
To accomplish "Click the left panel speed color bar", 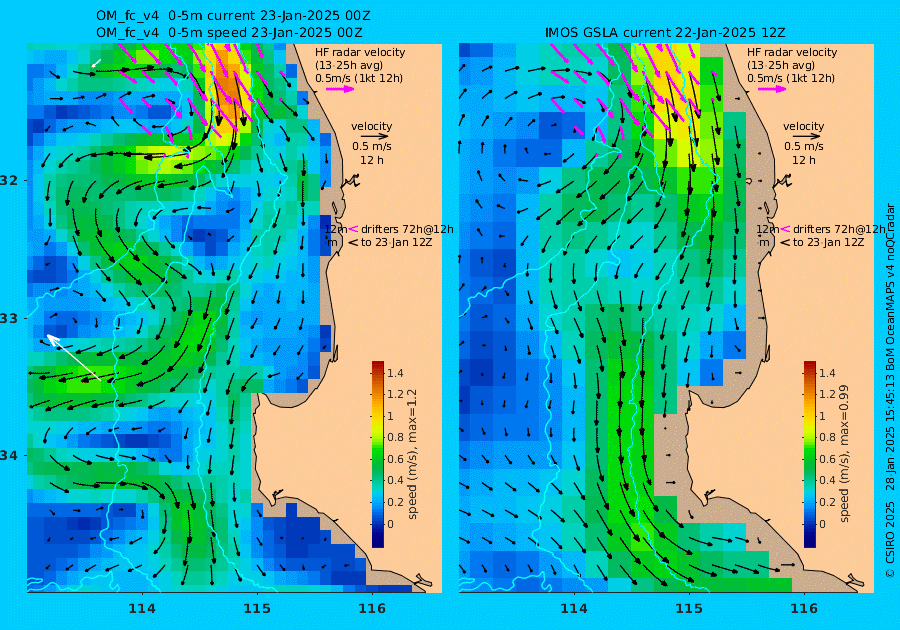I will click(x=378, y=454).
